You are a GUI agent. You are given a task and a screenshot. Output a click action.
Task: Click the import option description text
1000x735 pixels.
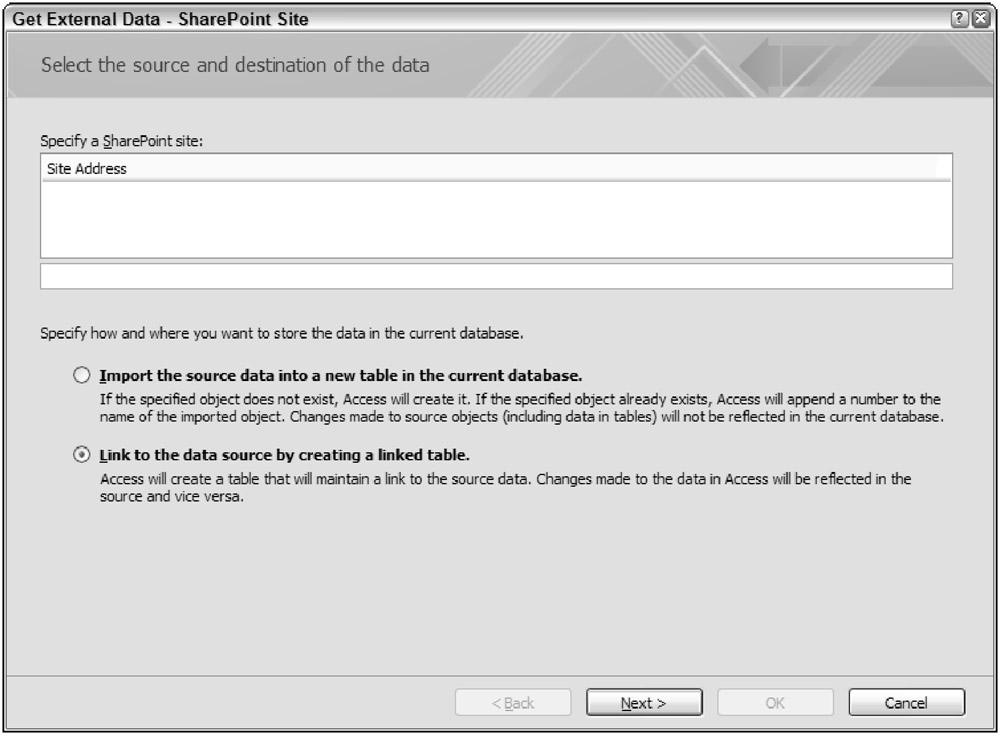(520, 408)
